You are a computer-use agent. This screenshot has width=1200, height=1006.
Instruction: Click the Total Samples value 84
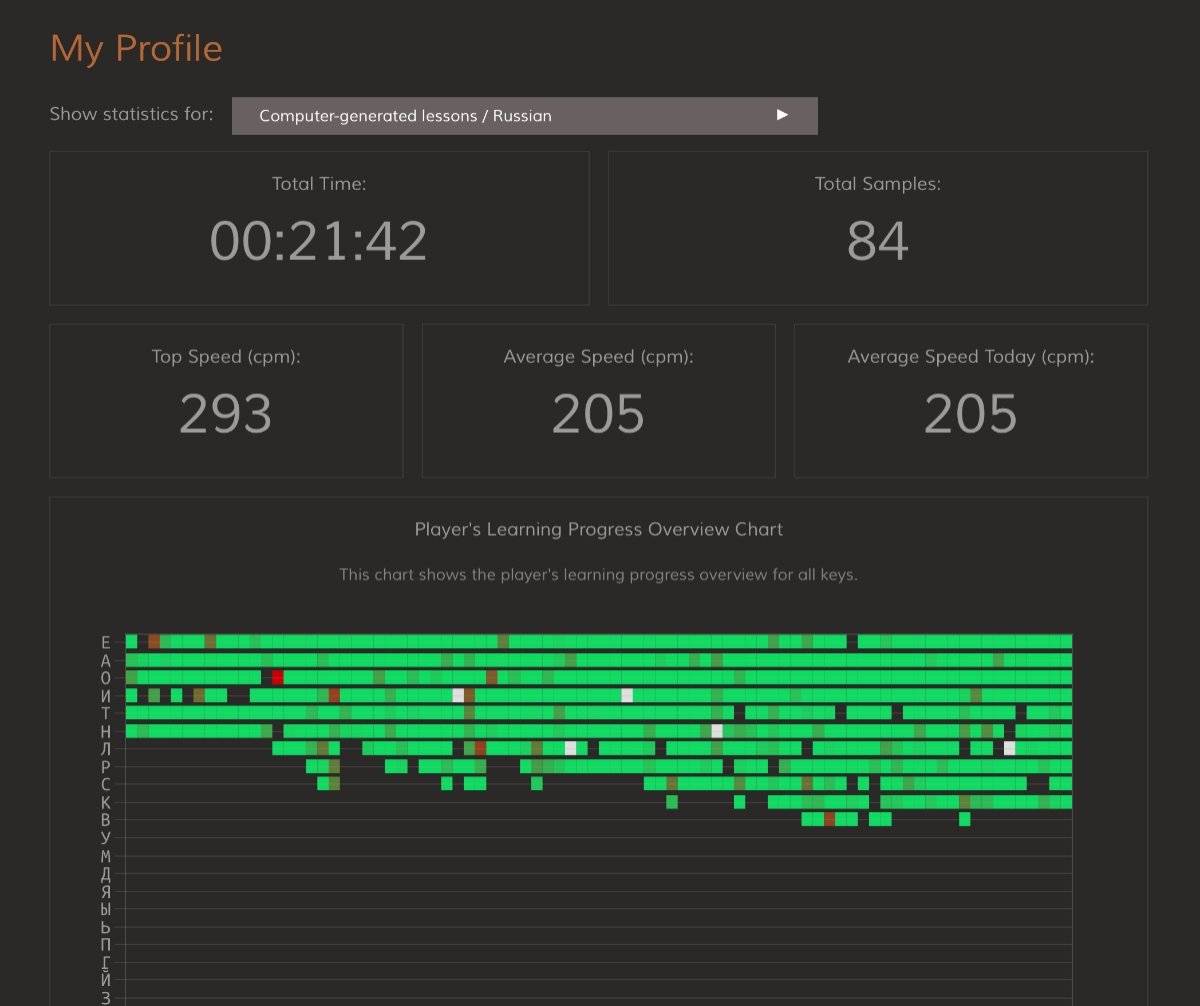[877, 241]
